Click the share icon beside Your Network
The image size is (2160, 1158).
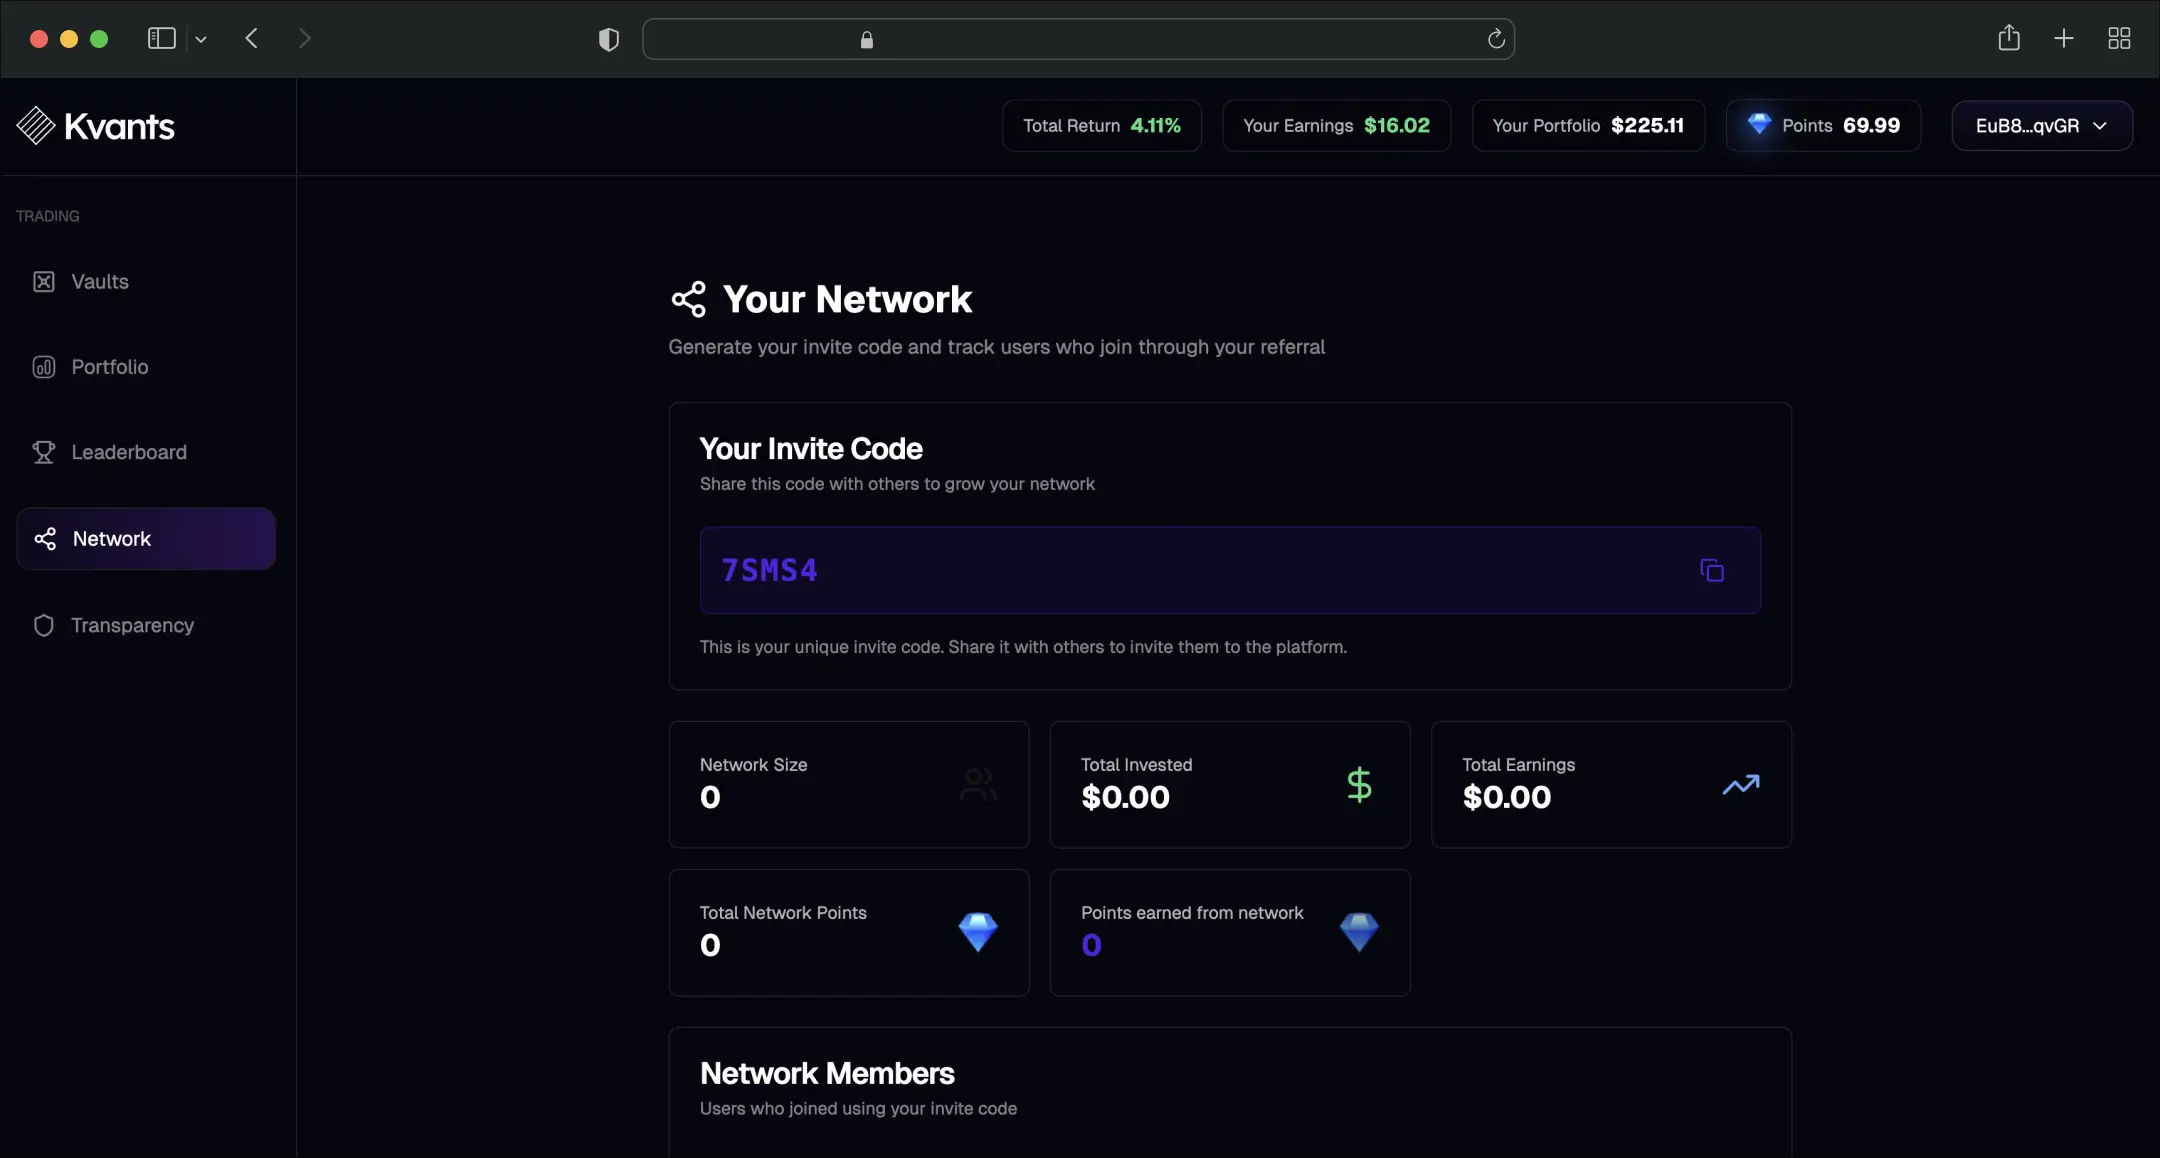click(x=688, y=299)
